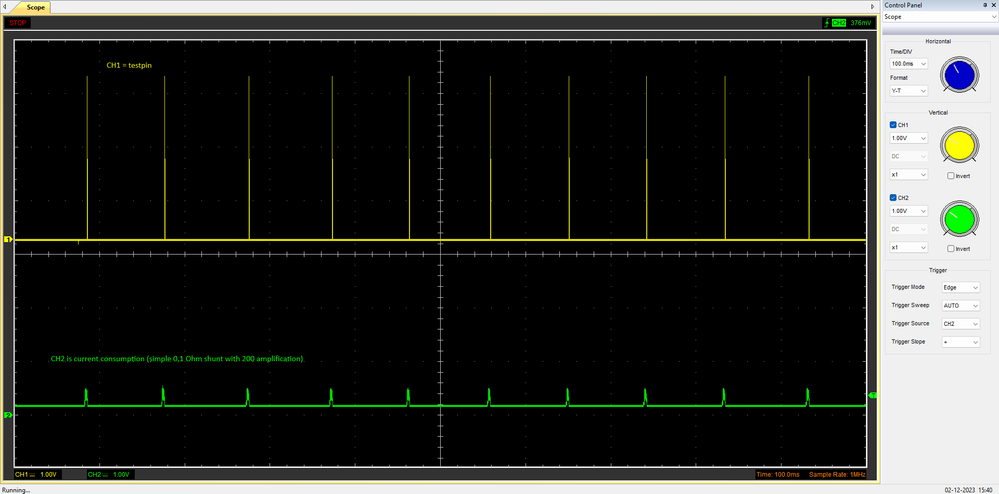The width and height of the screenshot is (999, 494).
Task: Click the Horizontal group label
Action: [x=938, y=41]
